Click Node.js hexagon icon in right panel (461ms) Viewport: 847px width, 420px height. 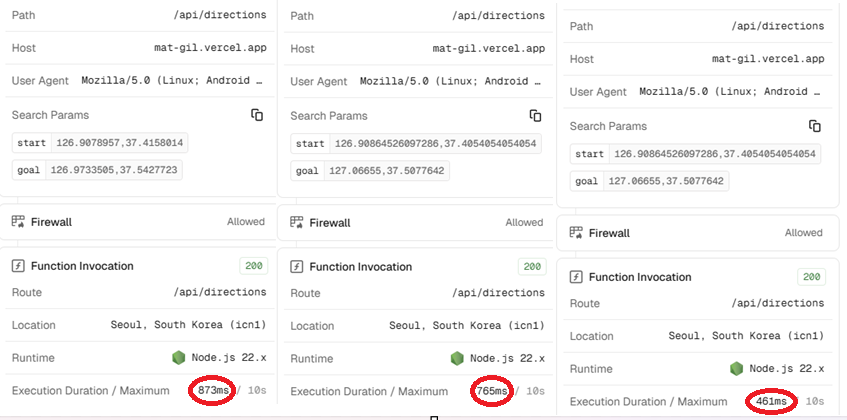pyautogui.click(x=736, y=369)
